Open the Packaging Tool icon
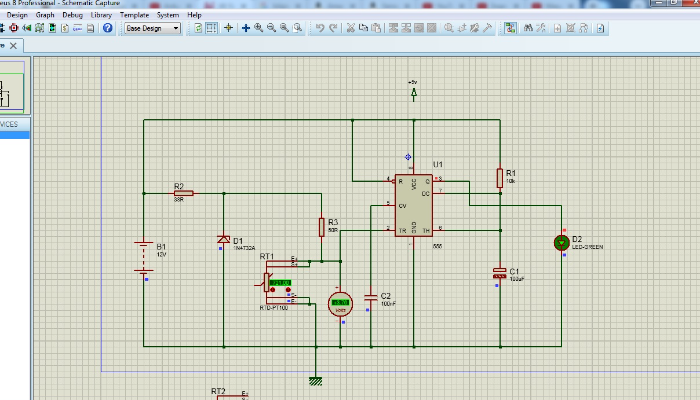This screenshot has width=700, height=400. tap(475, 28)
